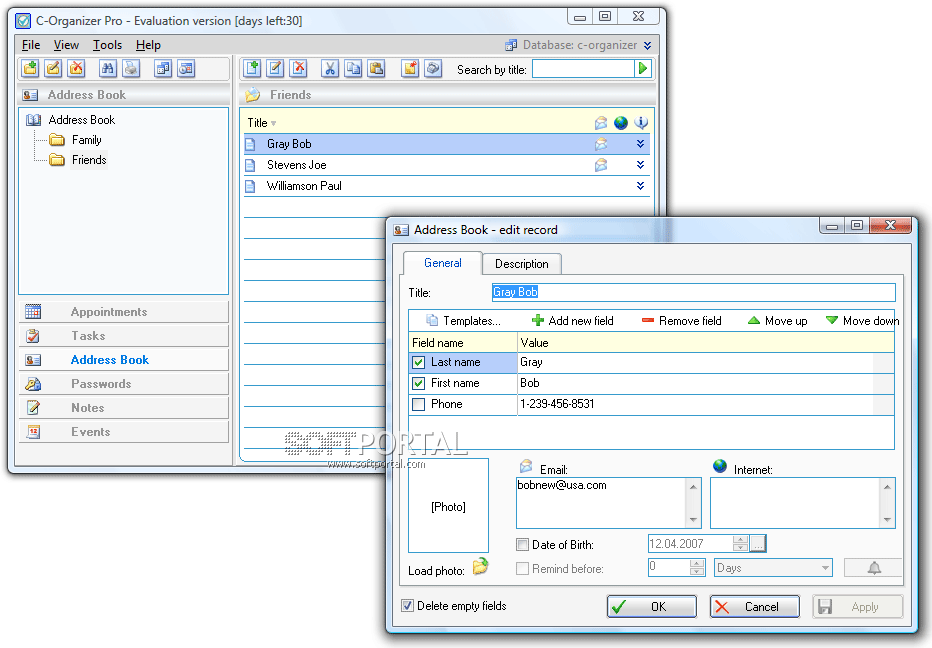The image size is (932, 648).
Task: Enable the Date of Birth checkbox
Action: (x=522, y=545)
